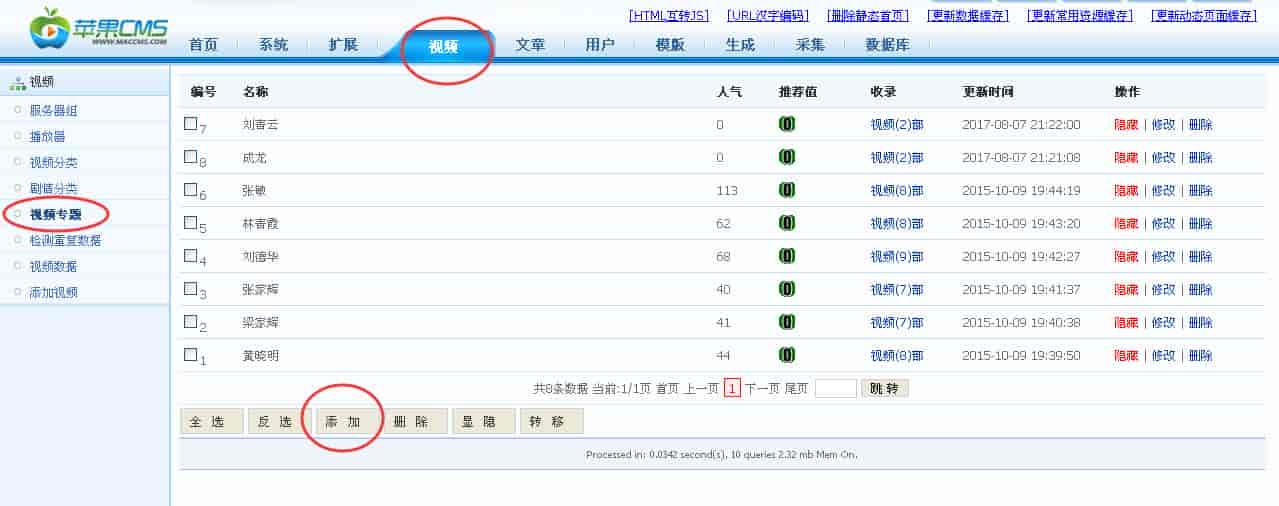Viewport: 1279px width, 506px height.
Task: Click the [删除静态首页] link
Action: (868, 15)
